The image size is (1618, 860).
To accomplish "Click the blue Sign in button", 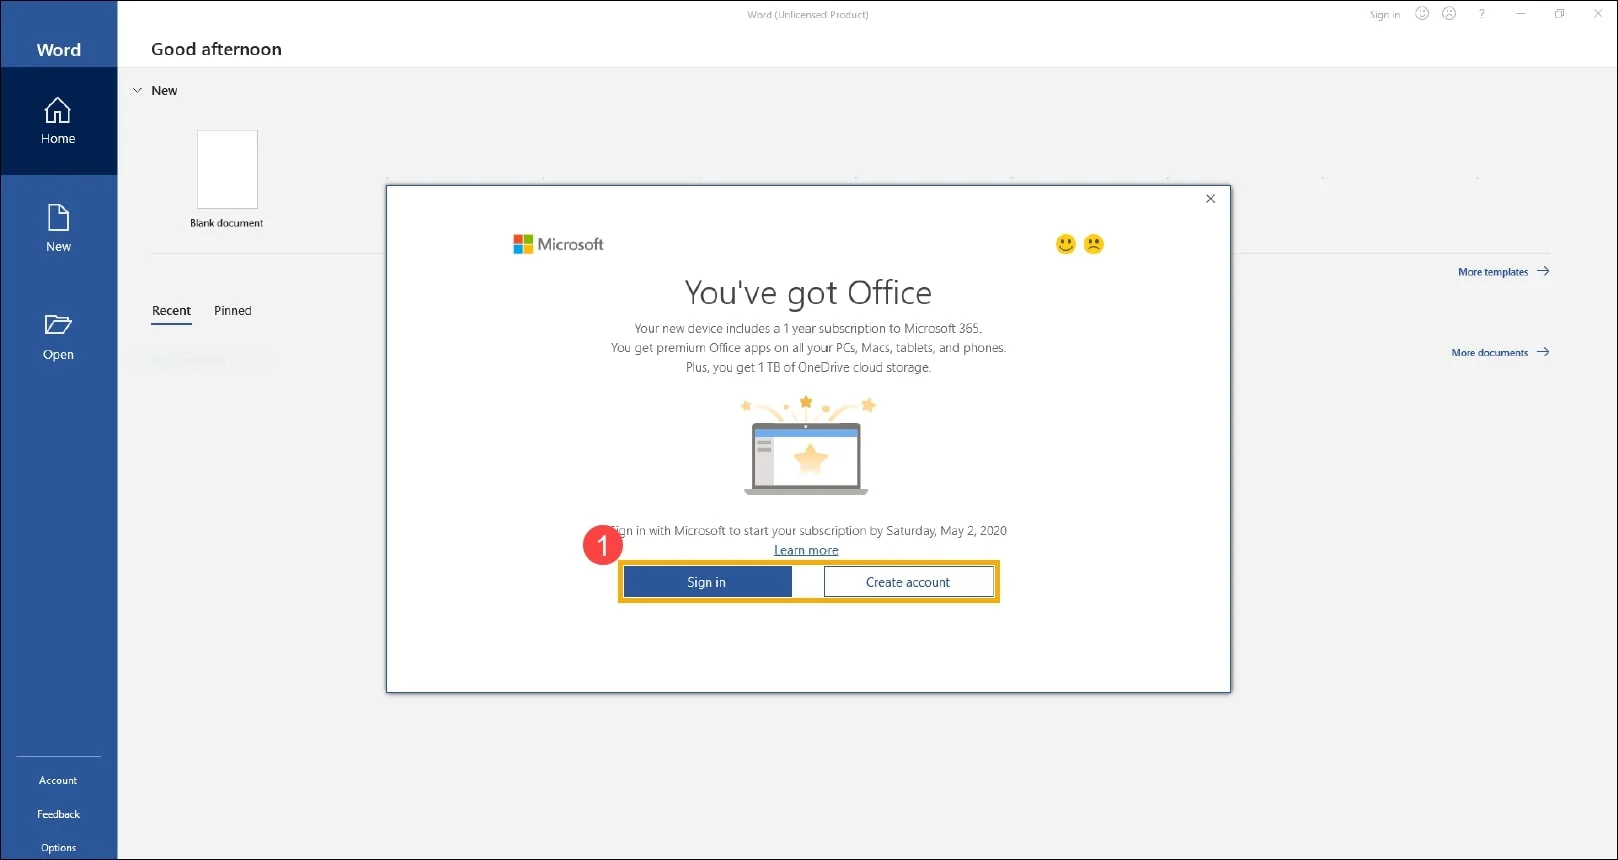I will click(707, 582).
